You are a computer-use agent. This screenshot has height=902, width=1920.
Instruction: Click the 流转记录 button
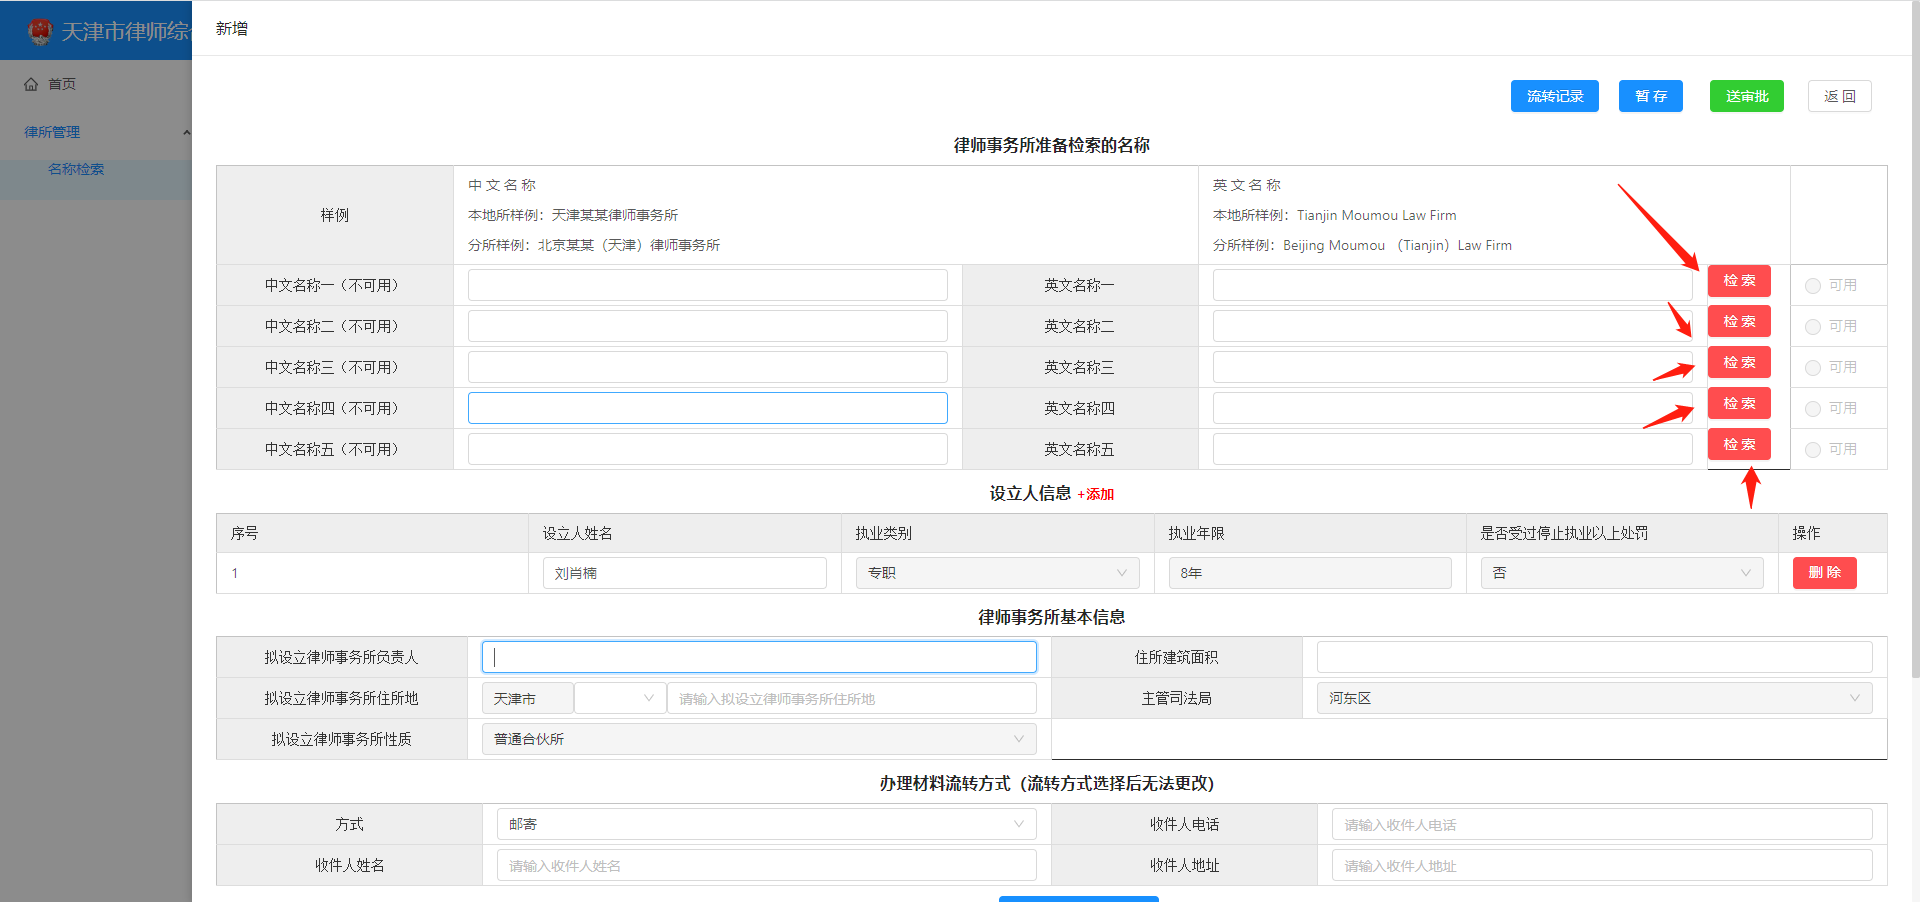point(1554,96)
